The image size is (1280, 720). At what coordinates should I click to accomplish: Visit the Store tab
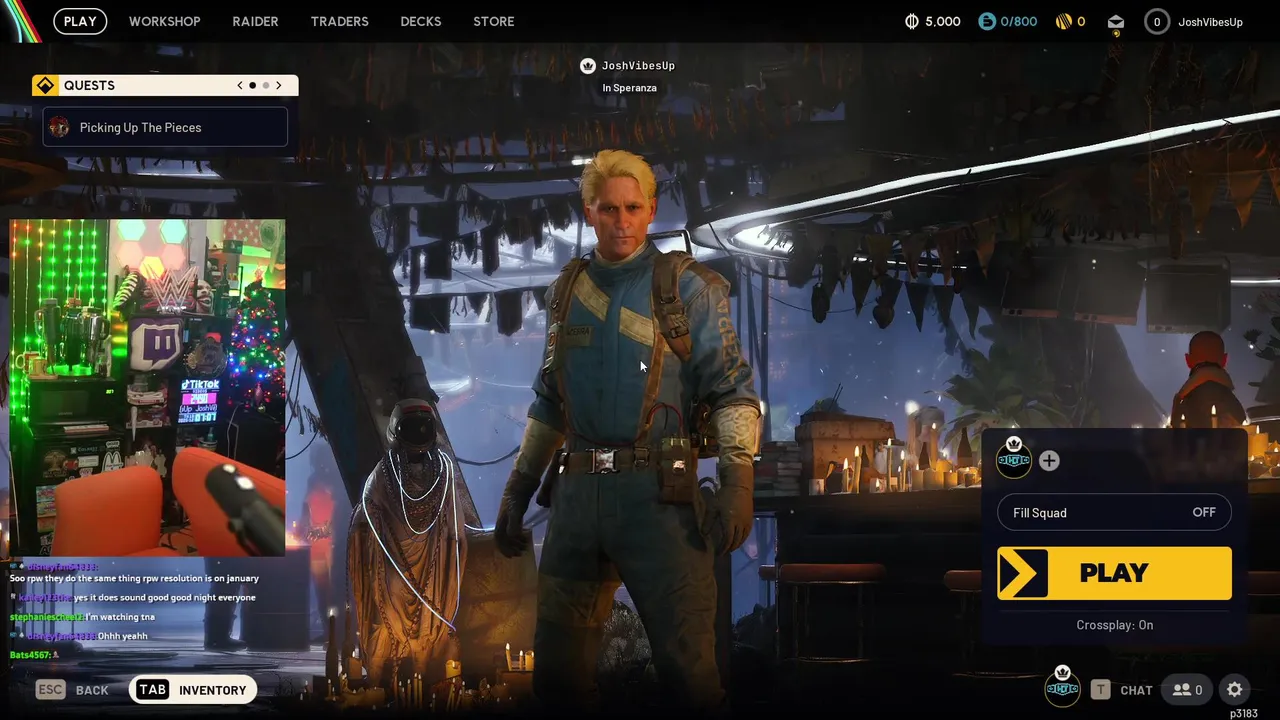(x=494, y=21)
